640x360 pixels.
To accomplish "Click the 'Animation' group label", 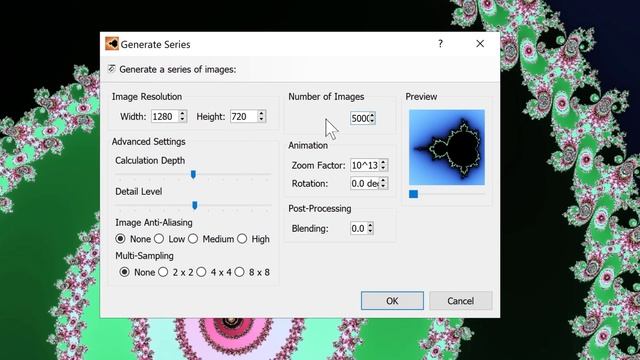I will click(x=308, y=145).
